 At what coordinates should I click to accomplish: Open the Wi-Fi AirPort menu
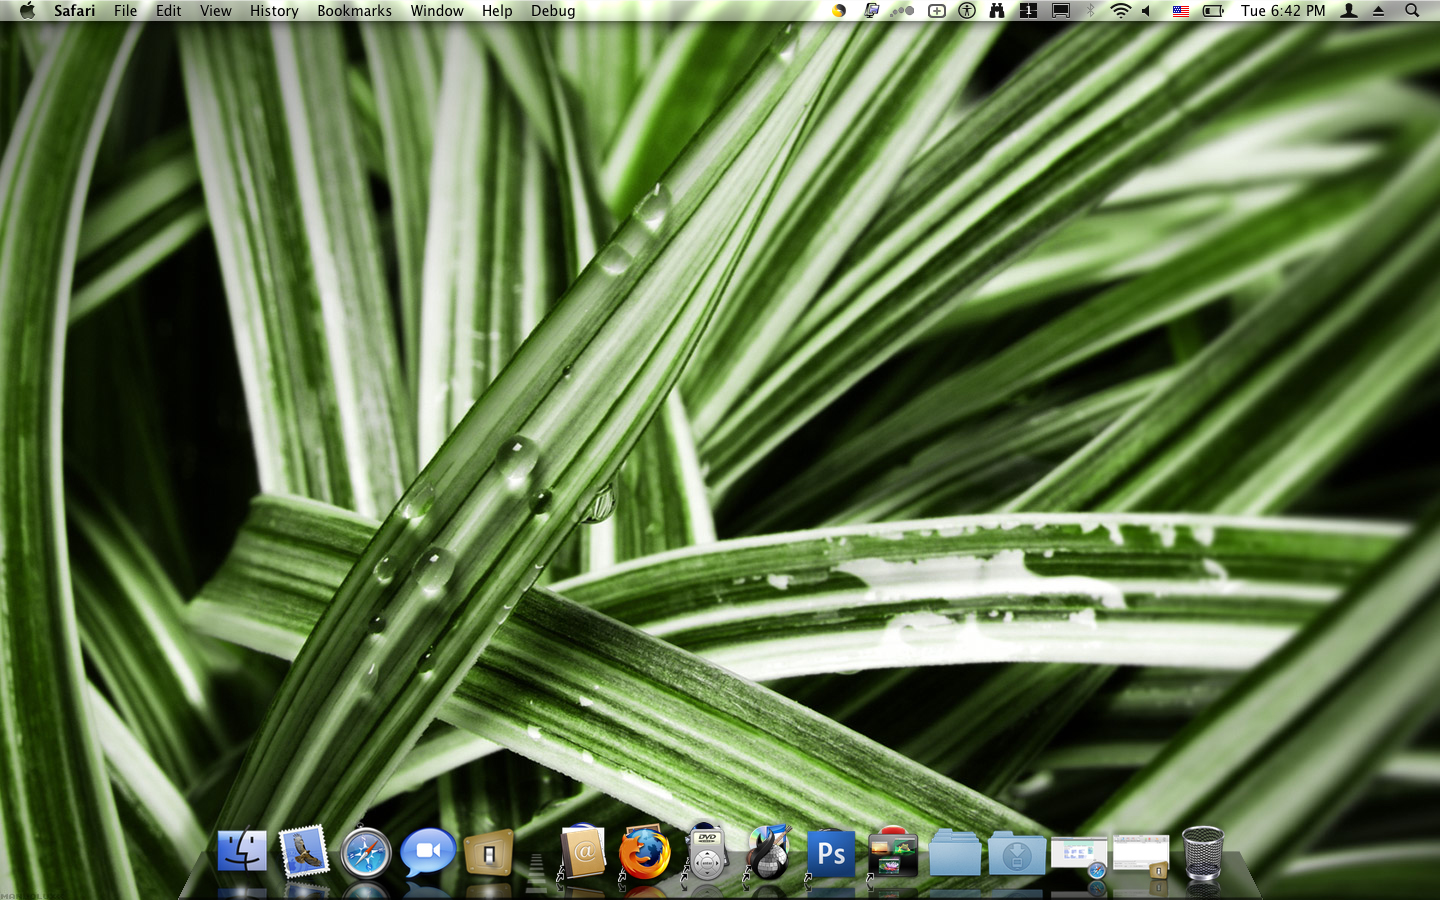coord(1121,11)
